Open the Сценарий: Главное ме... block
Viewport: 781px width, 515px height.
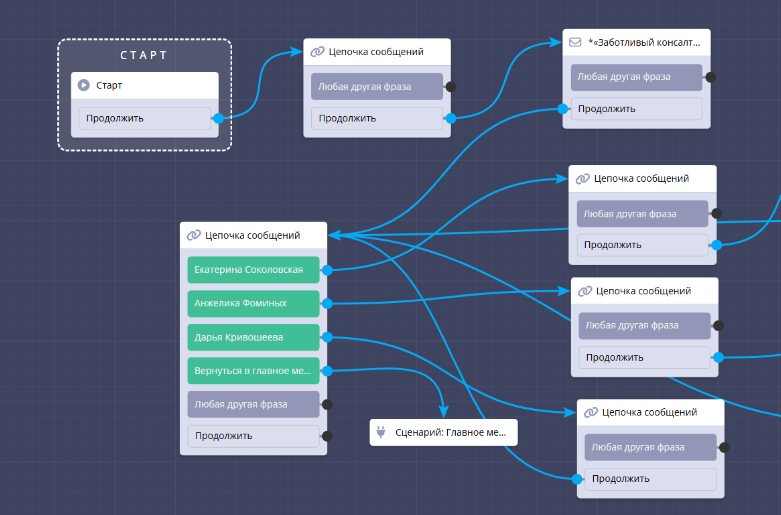443,433
